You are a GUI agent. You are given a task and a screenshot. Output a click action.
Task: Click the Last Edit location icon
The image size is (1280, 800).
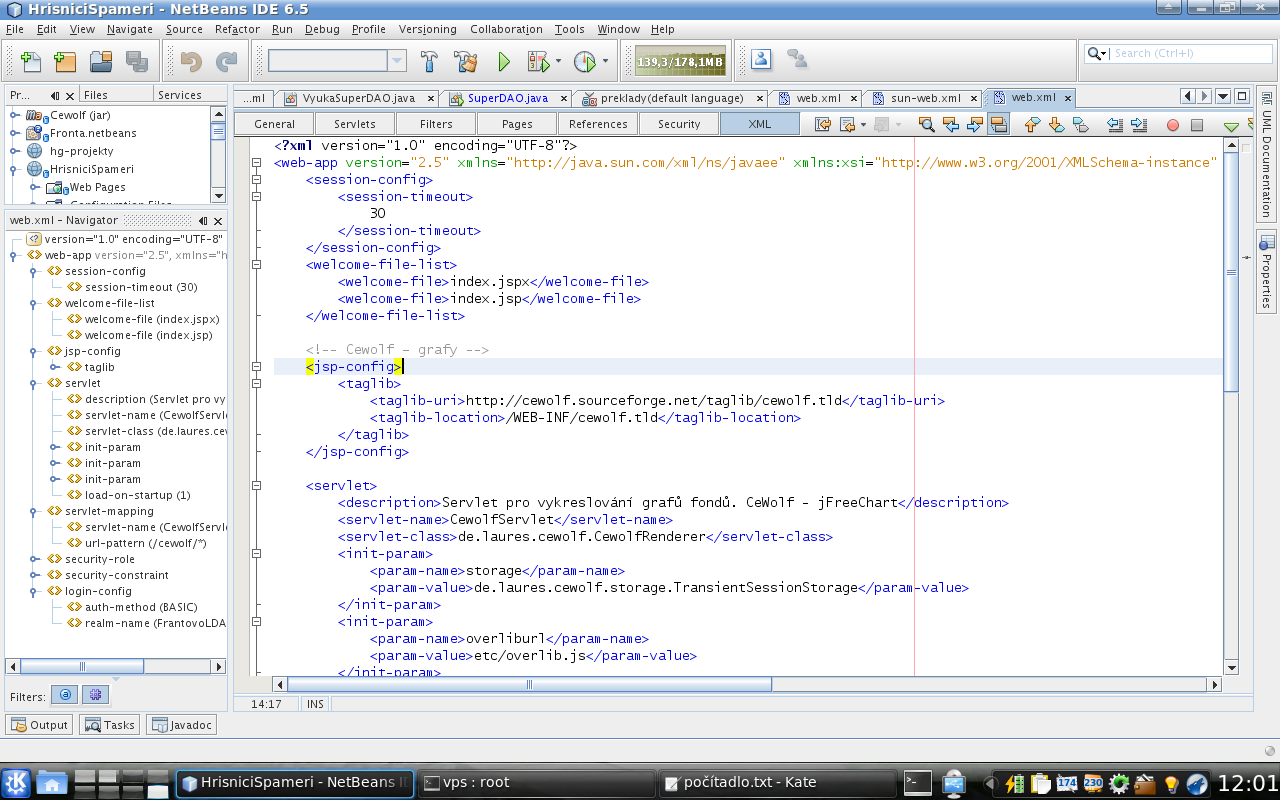823,125
